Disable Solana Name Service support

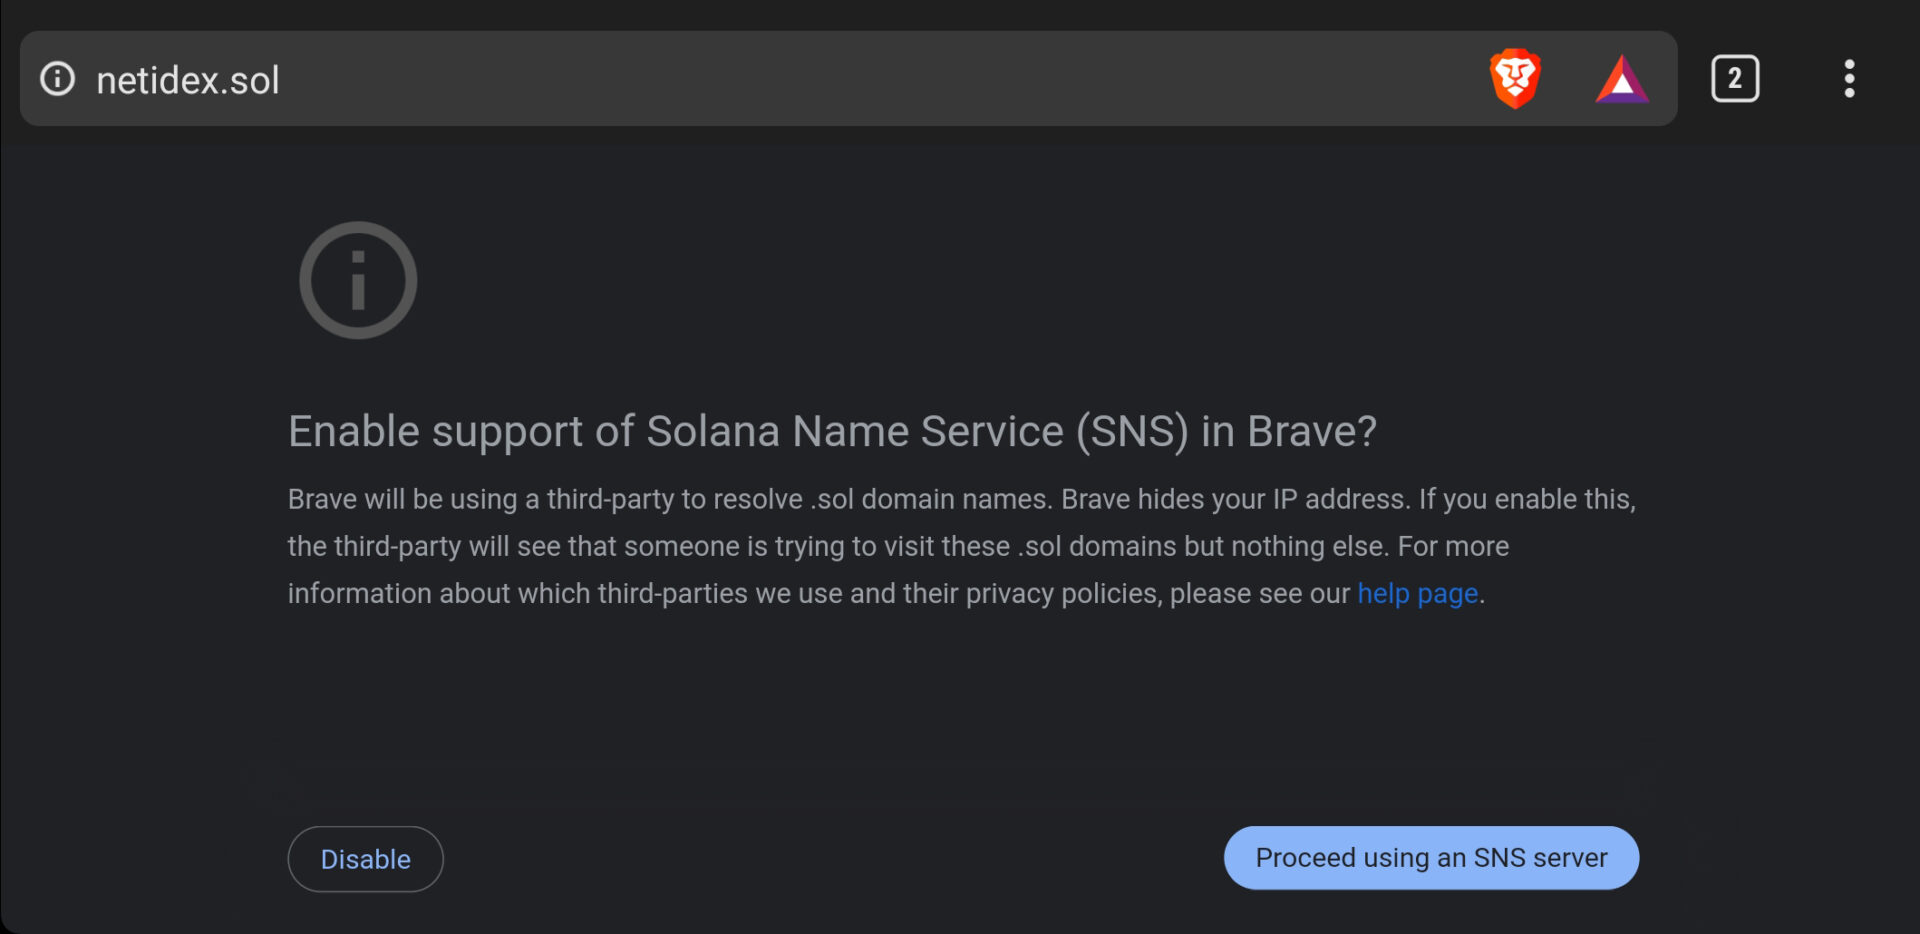click(365, 858)
